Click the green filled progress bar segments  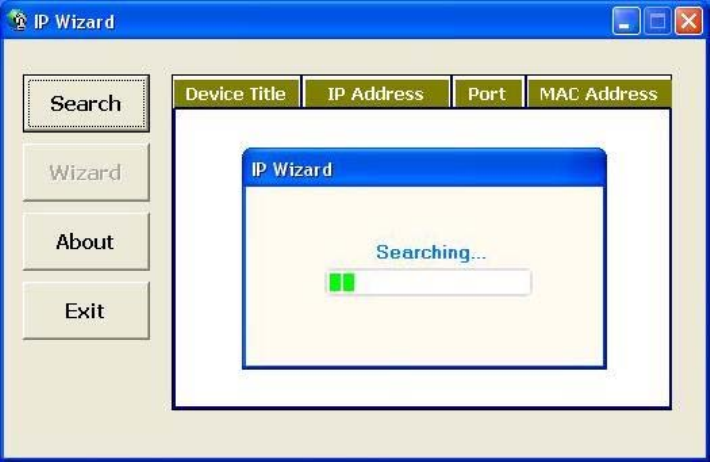(342, 282)
